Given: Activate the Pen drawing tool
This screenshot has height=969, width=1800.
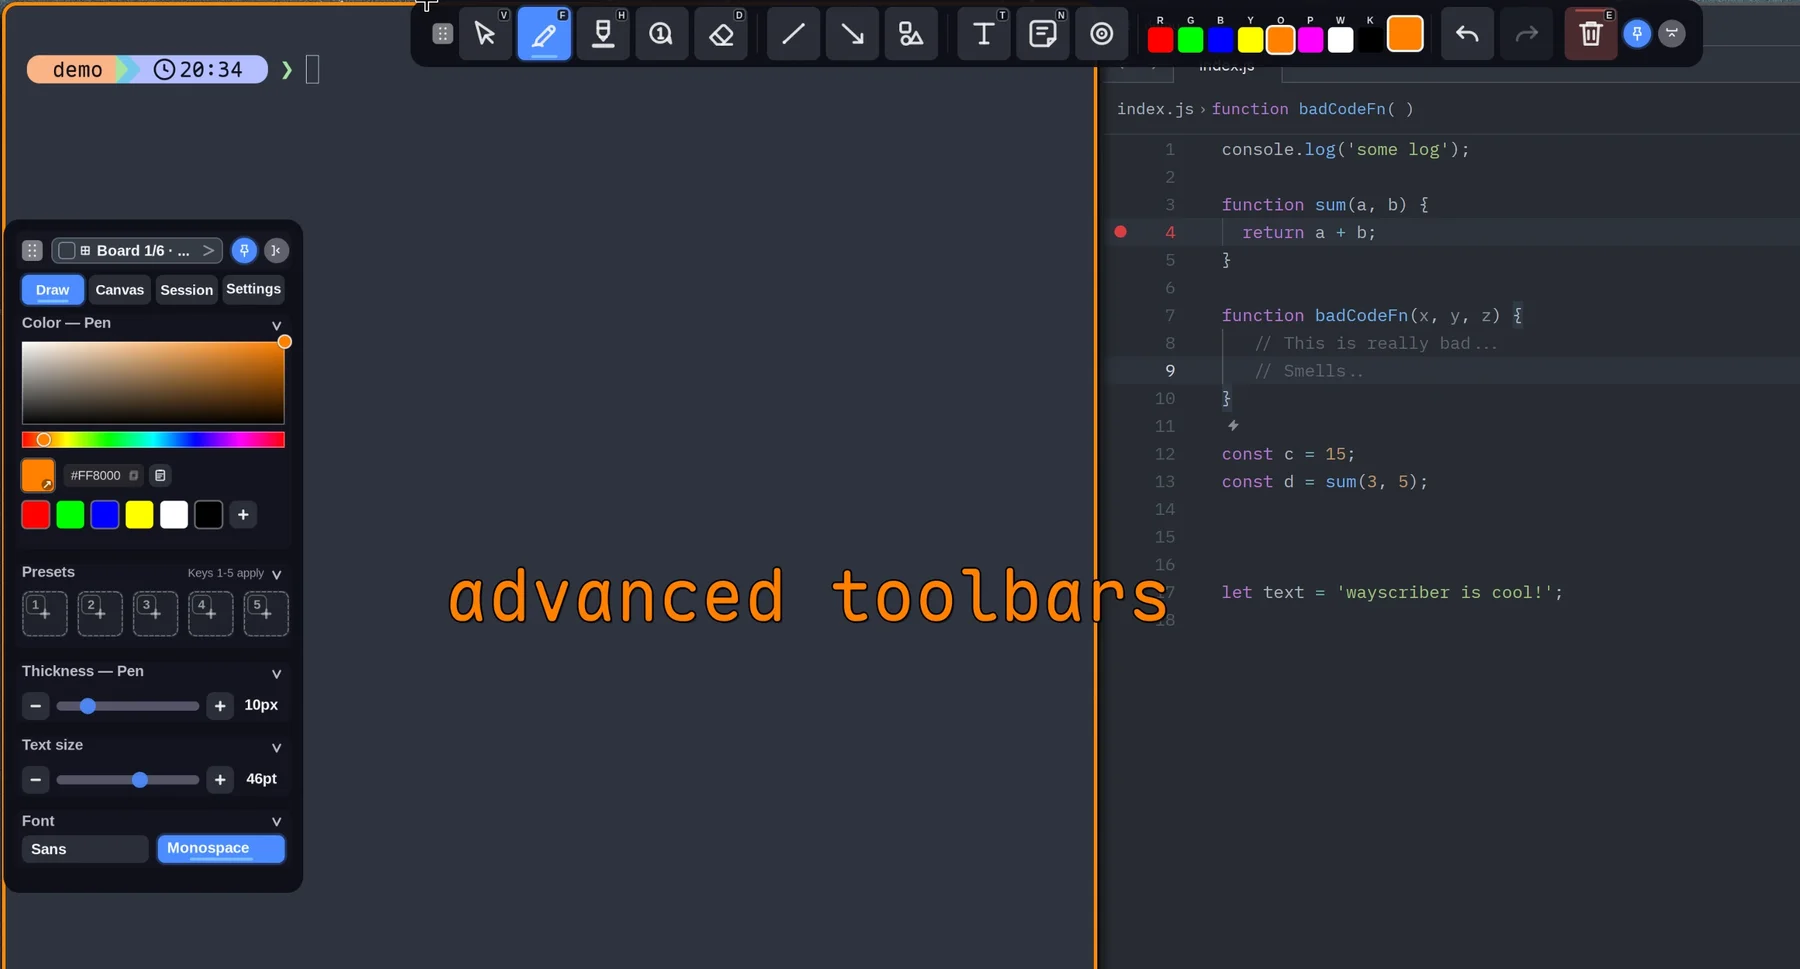Looking at the screenshot, I should pyautogui.click(x=544, y=34).
